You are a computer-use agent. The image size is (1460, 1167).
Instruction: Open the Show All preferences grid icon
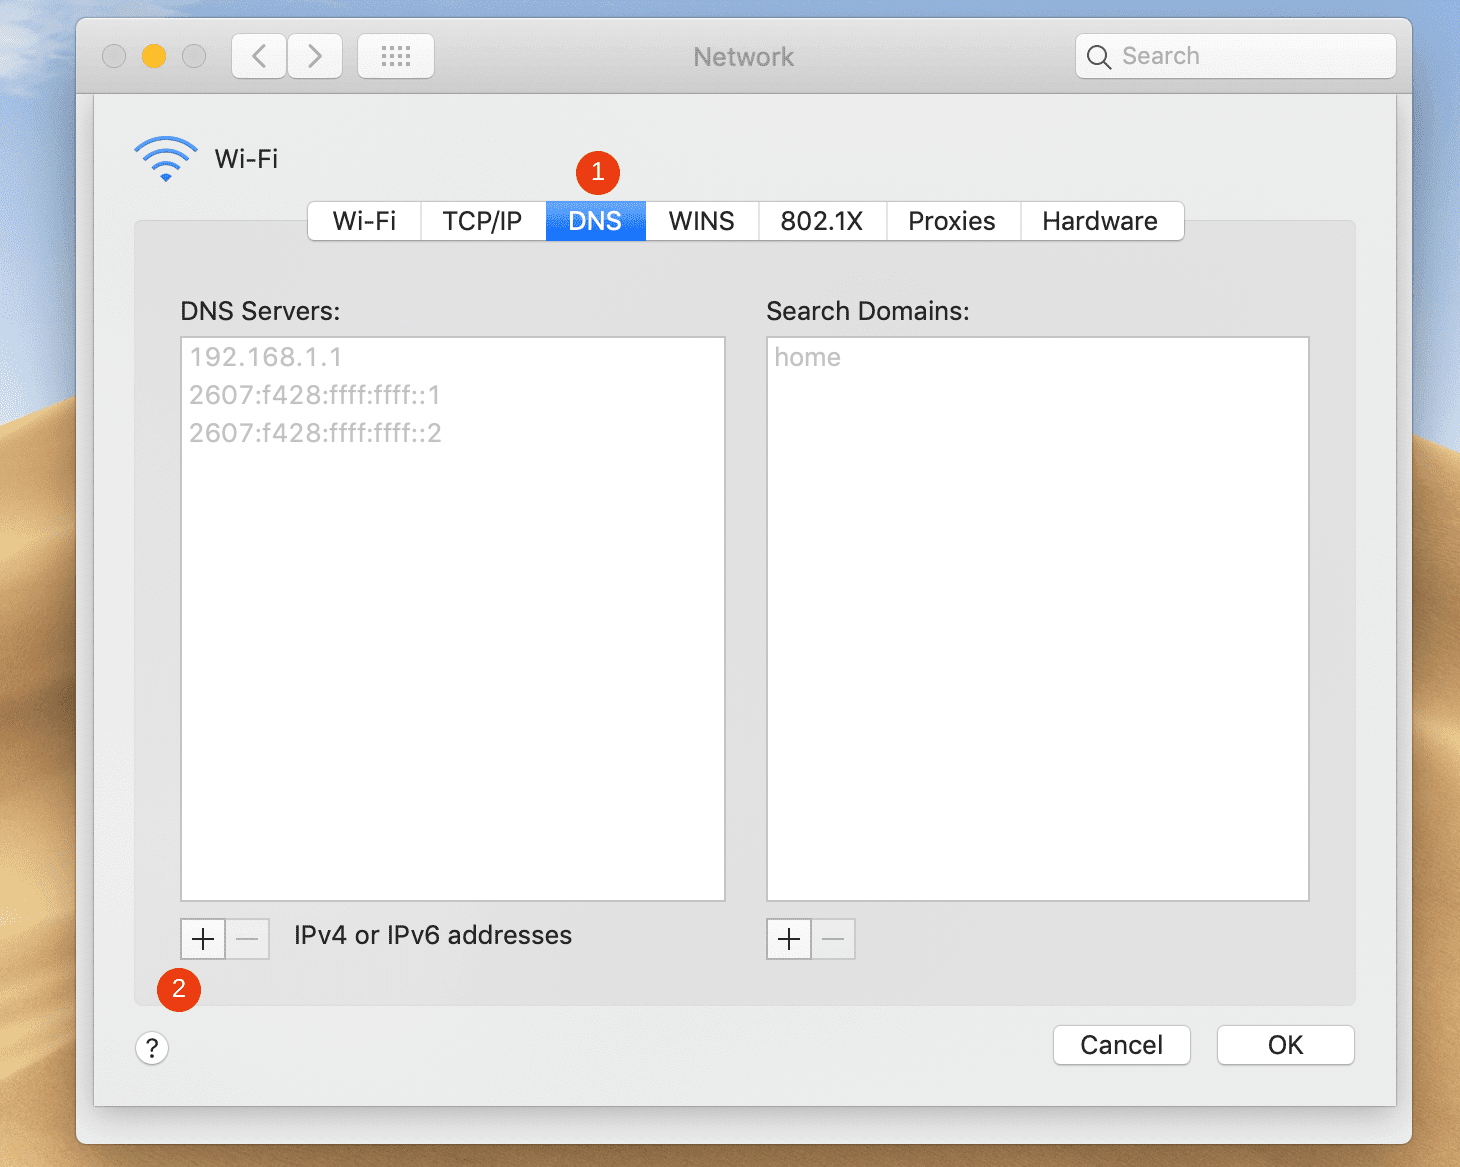[395, 56]
